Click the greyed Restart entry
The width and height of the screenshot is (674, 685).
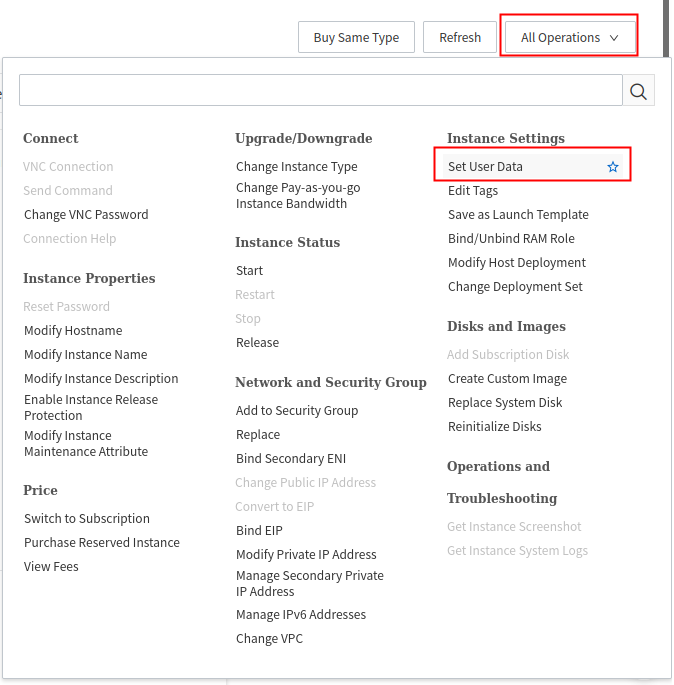click(x=255, y=294)
